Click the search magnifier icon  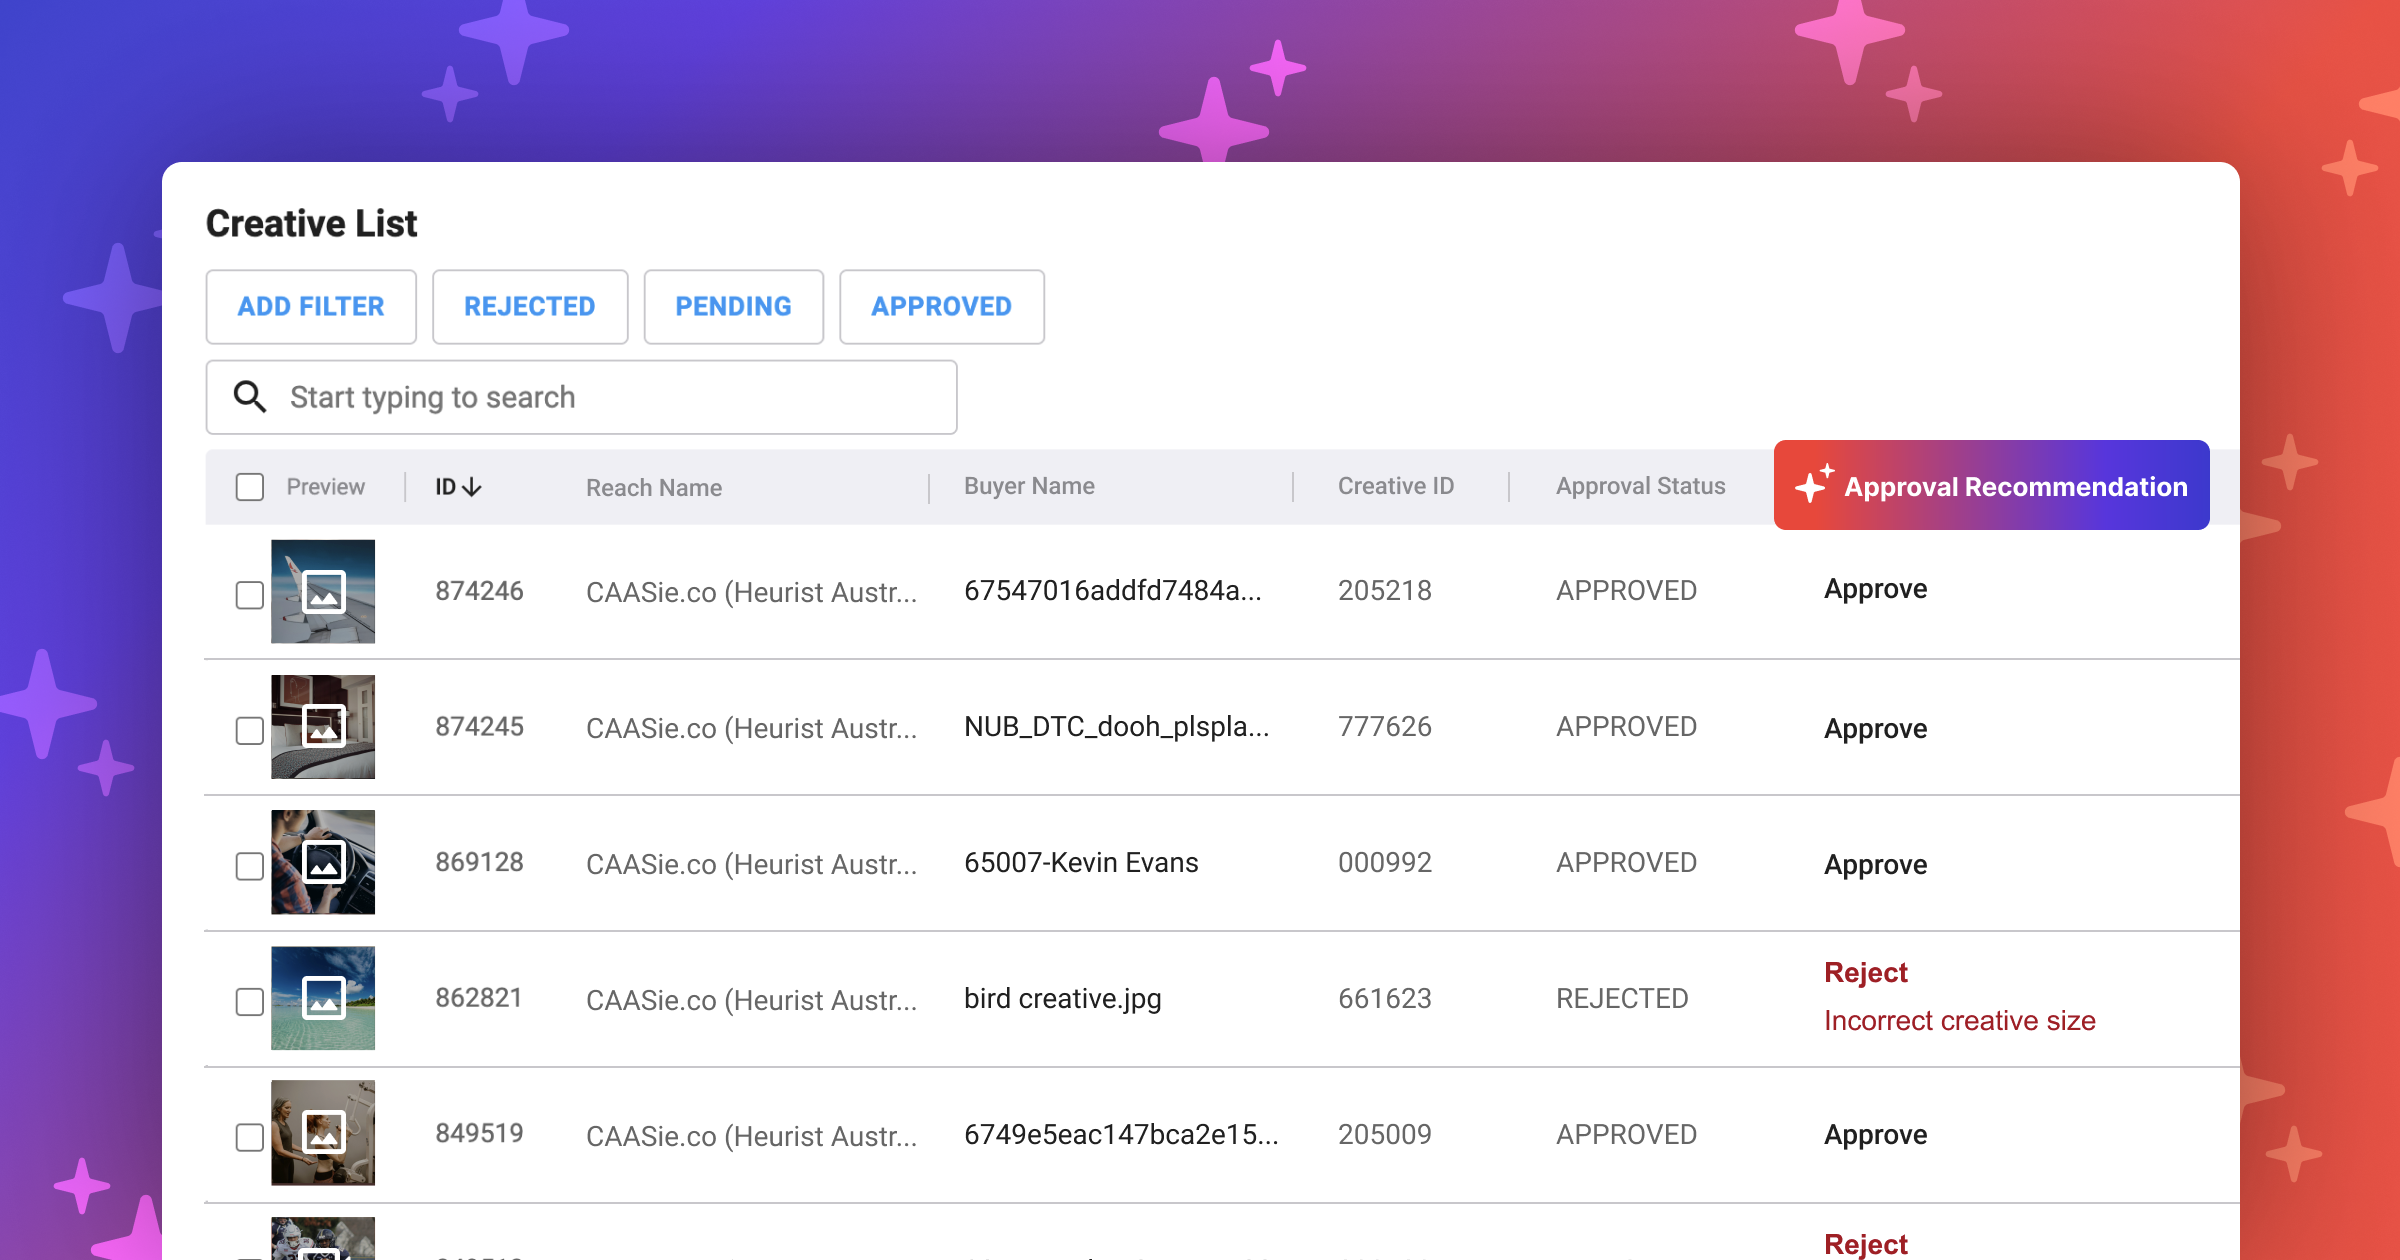(x=249, y=397)
